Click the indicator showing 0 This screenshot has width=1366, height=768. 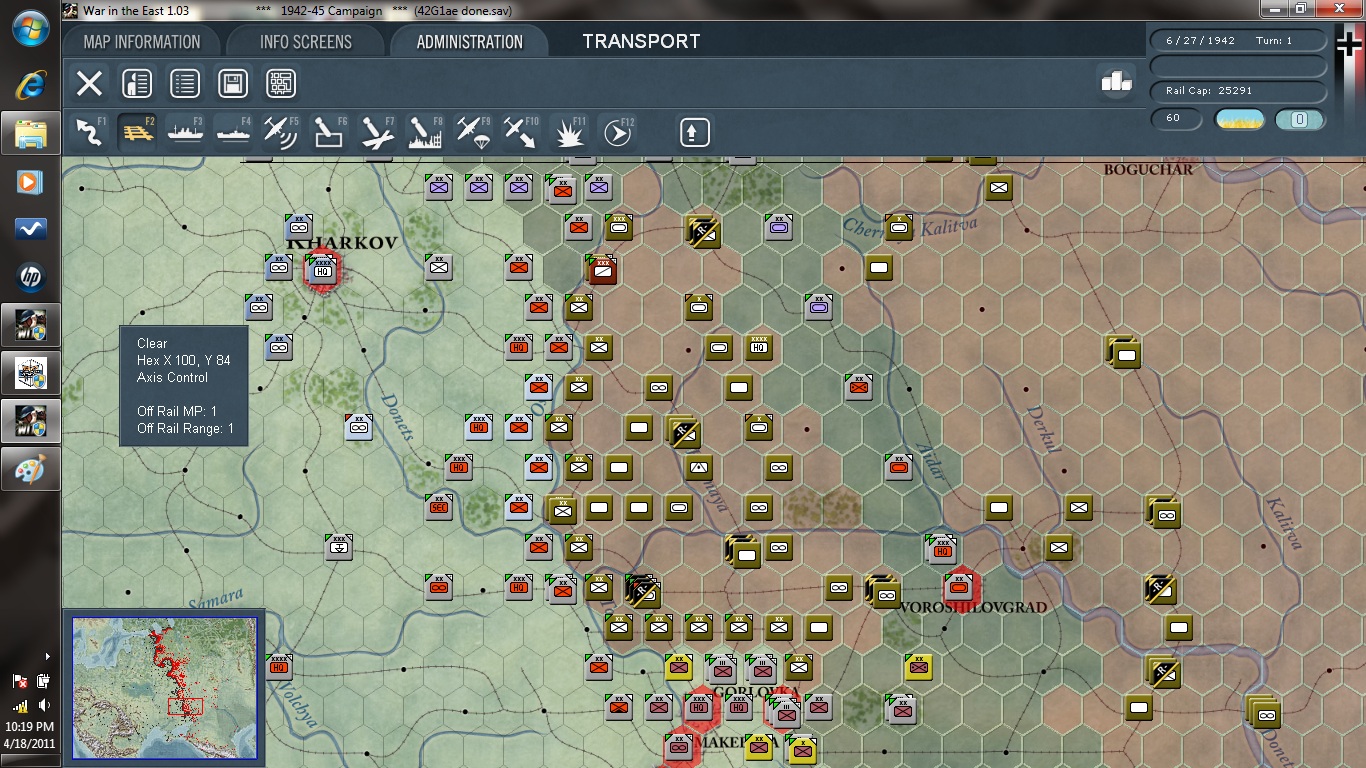click(1300, 120)
